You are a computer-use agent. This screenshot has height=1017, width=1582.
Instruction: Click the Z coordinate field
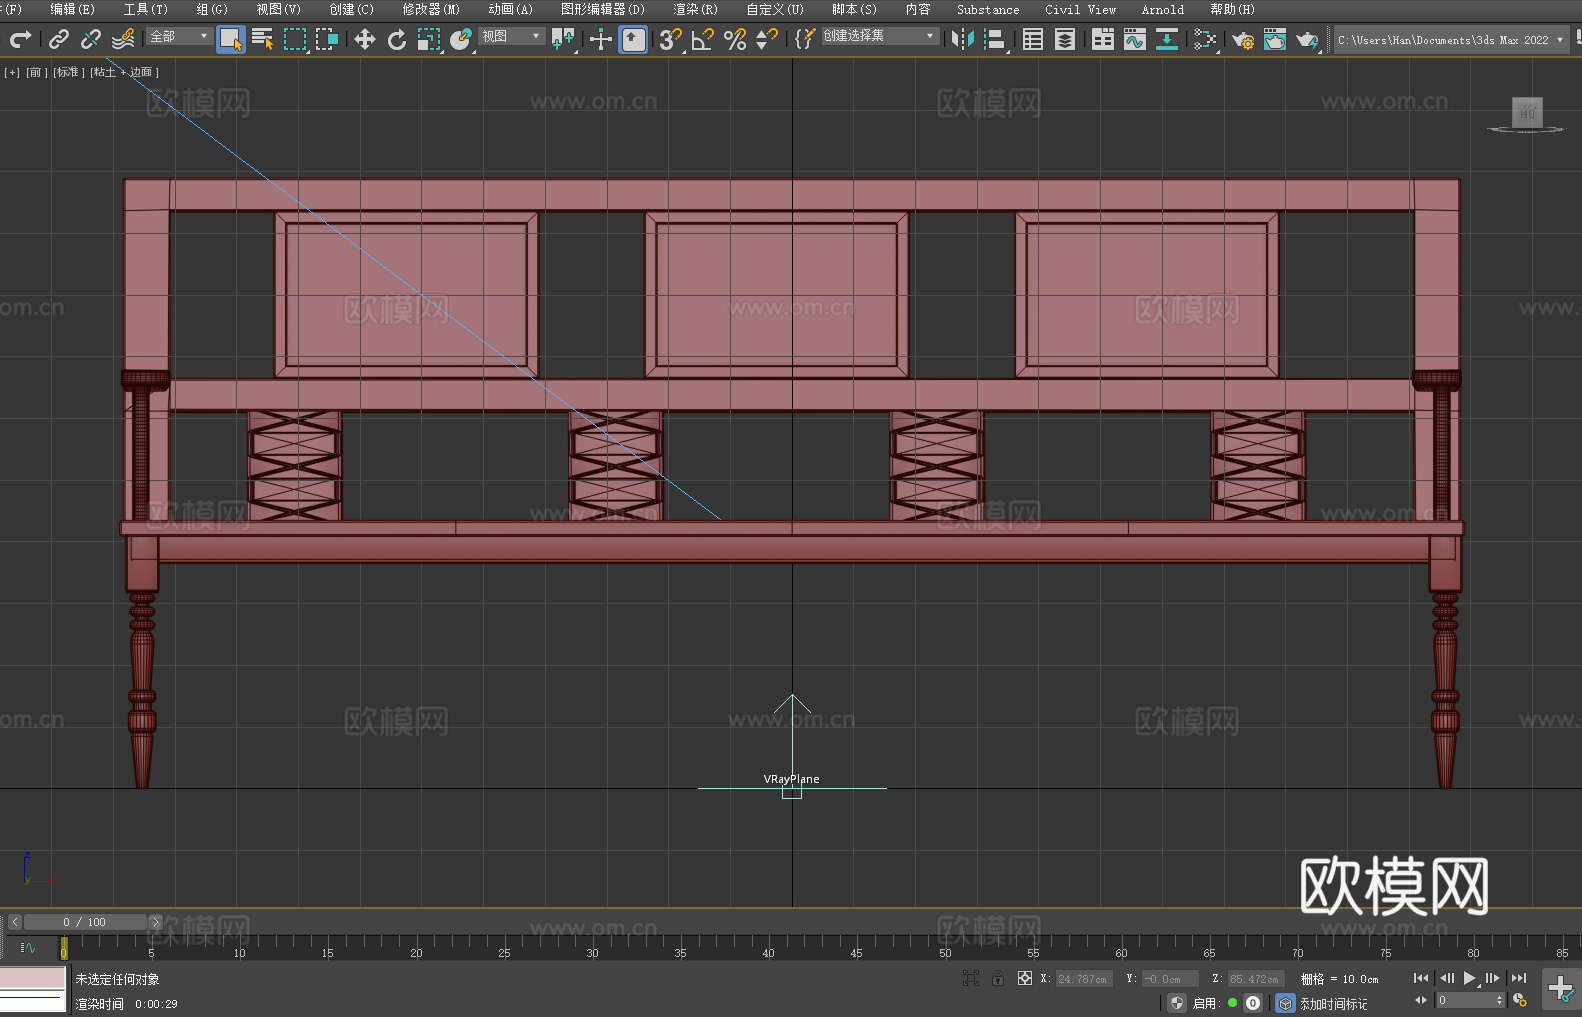tap(1256, 979)
